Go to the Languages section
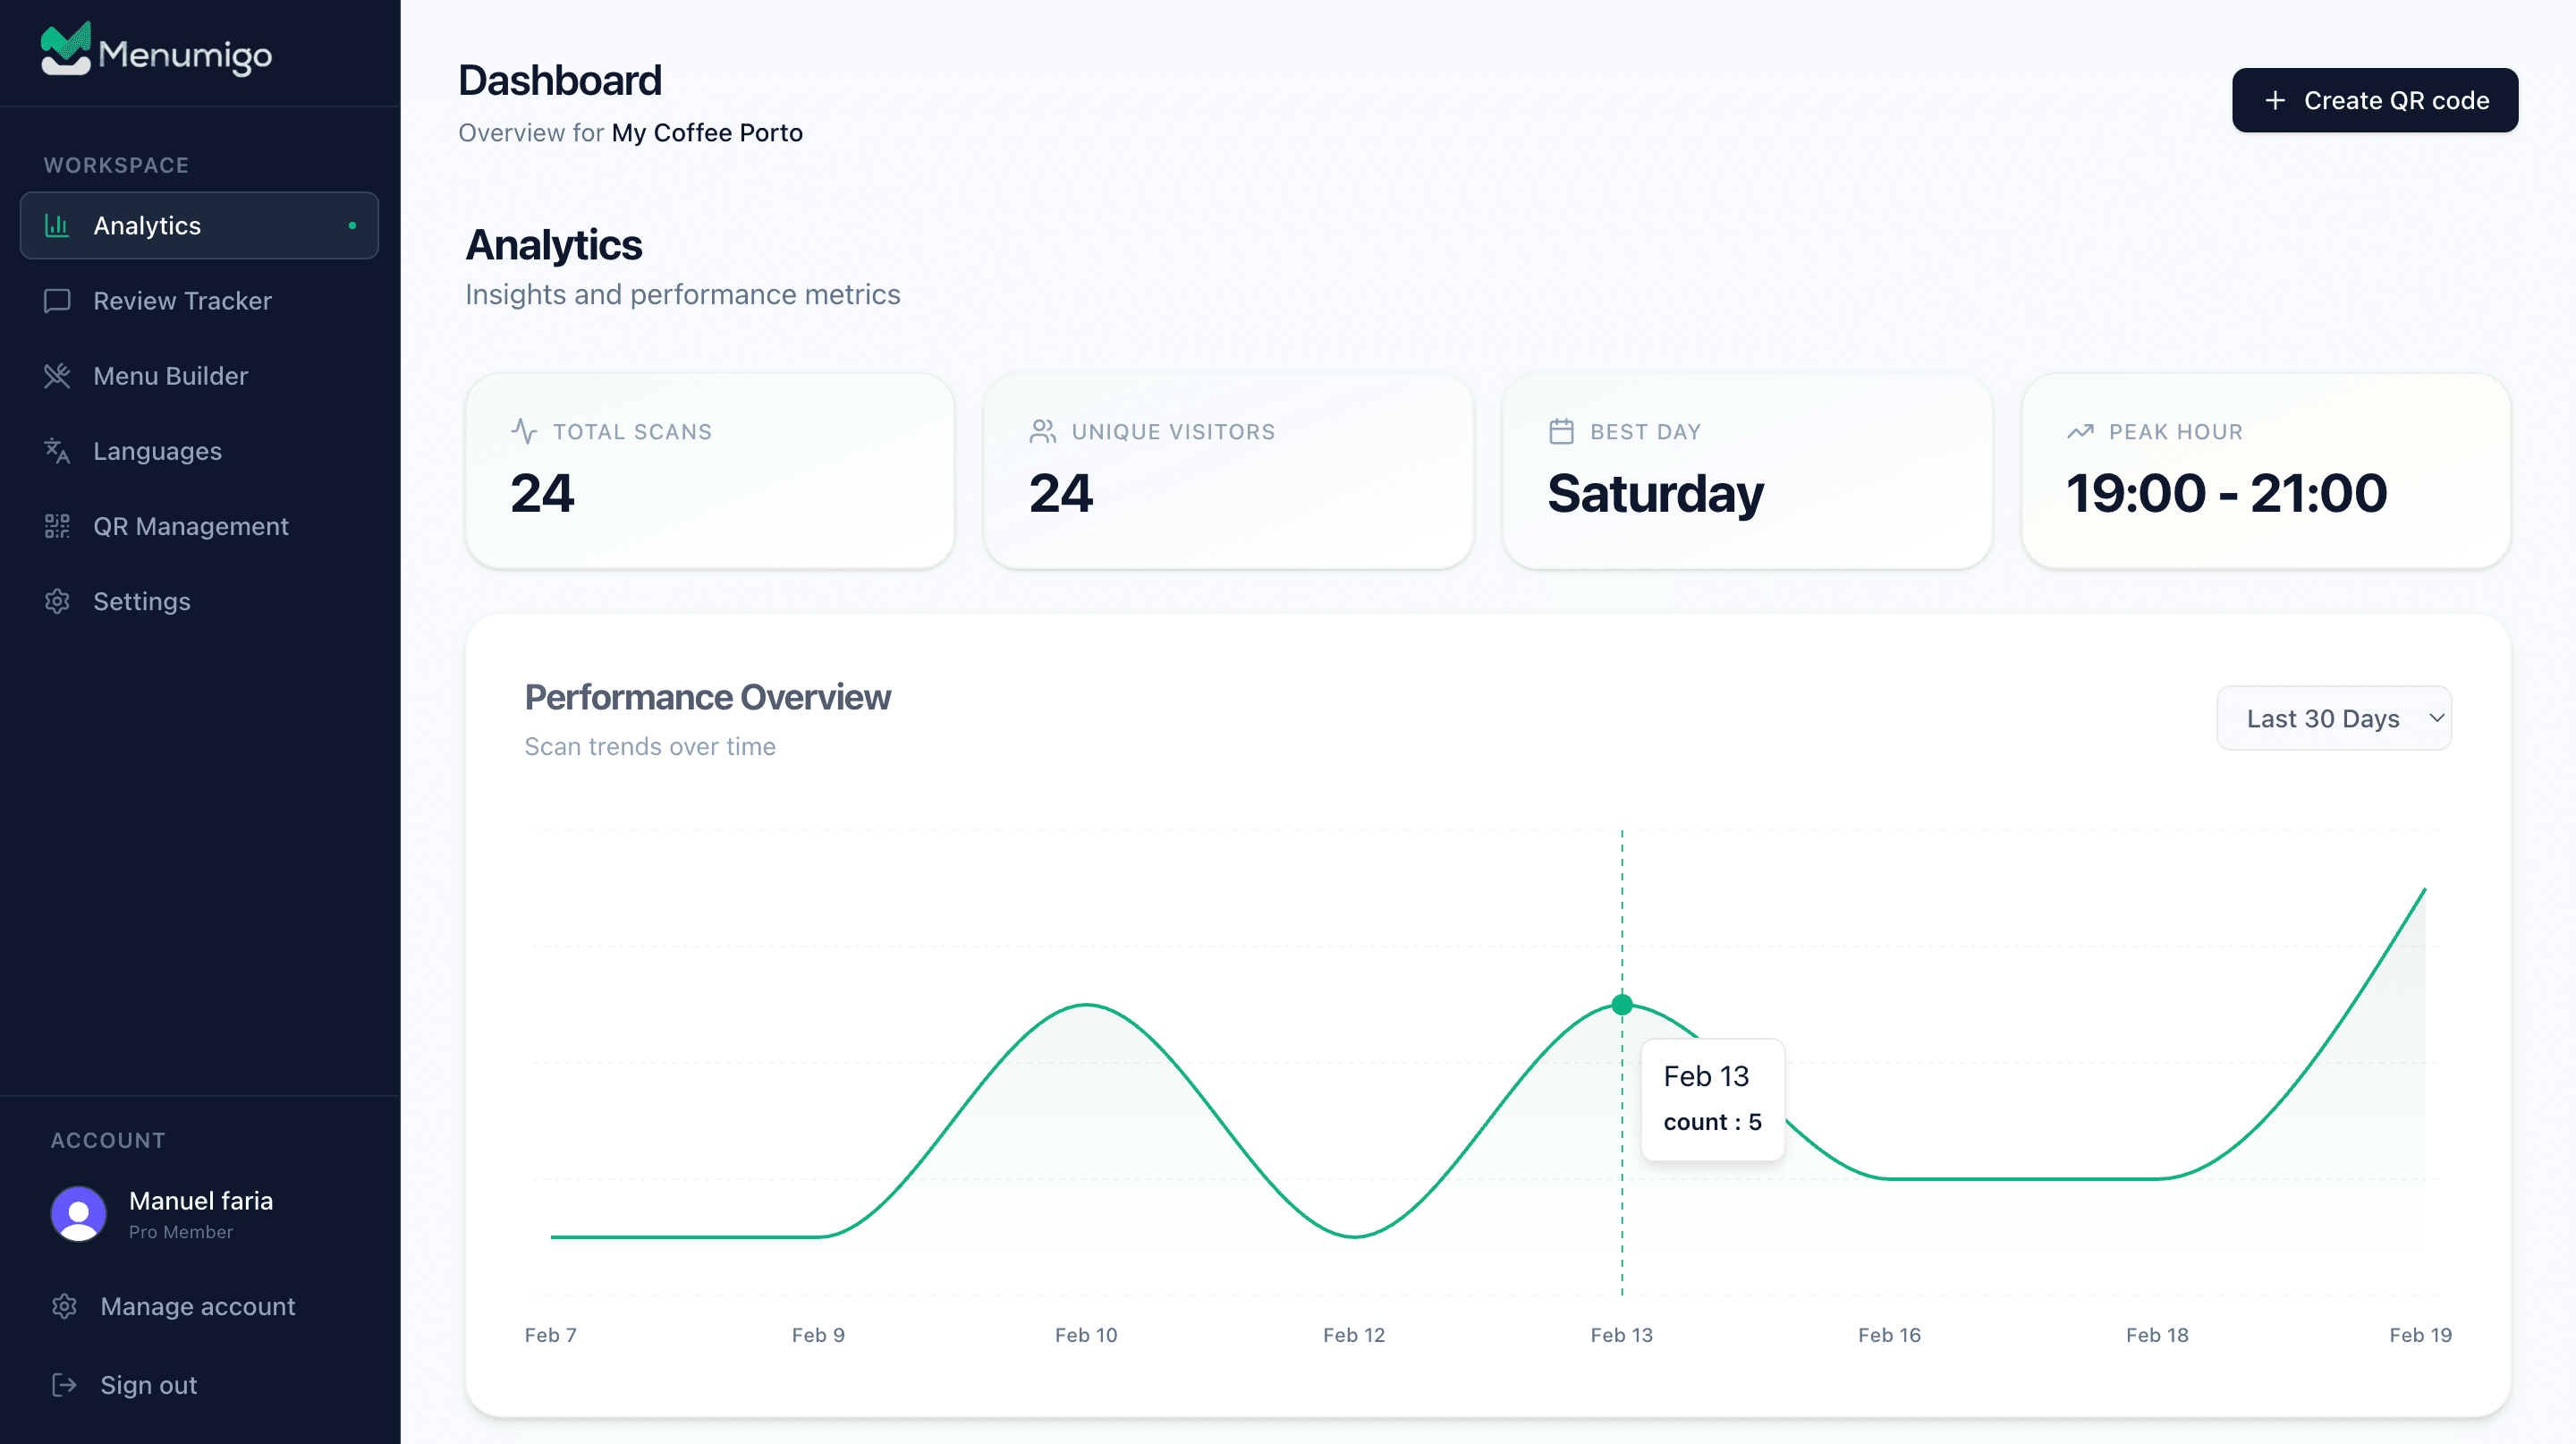This screenshot has height=1444, width=2576. pos(157,451)
